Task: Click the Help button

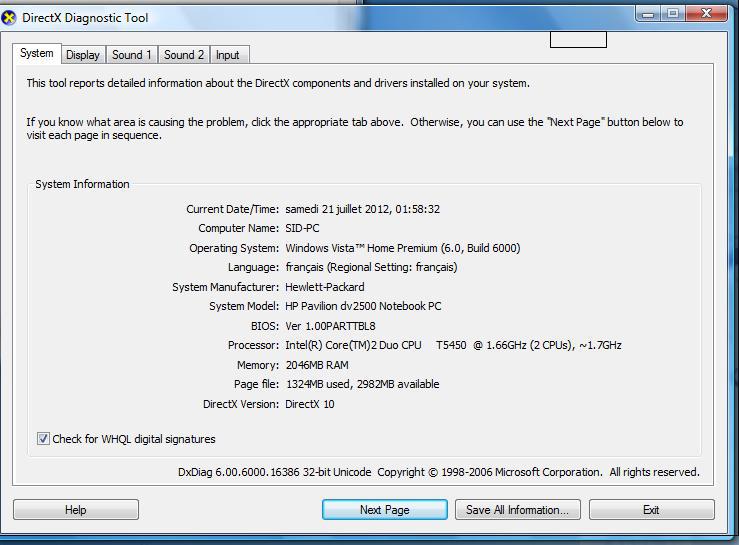Action: click(76, 510)
